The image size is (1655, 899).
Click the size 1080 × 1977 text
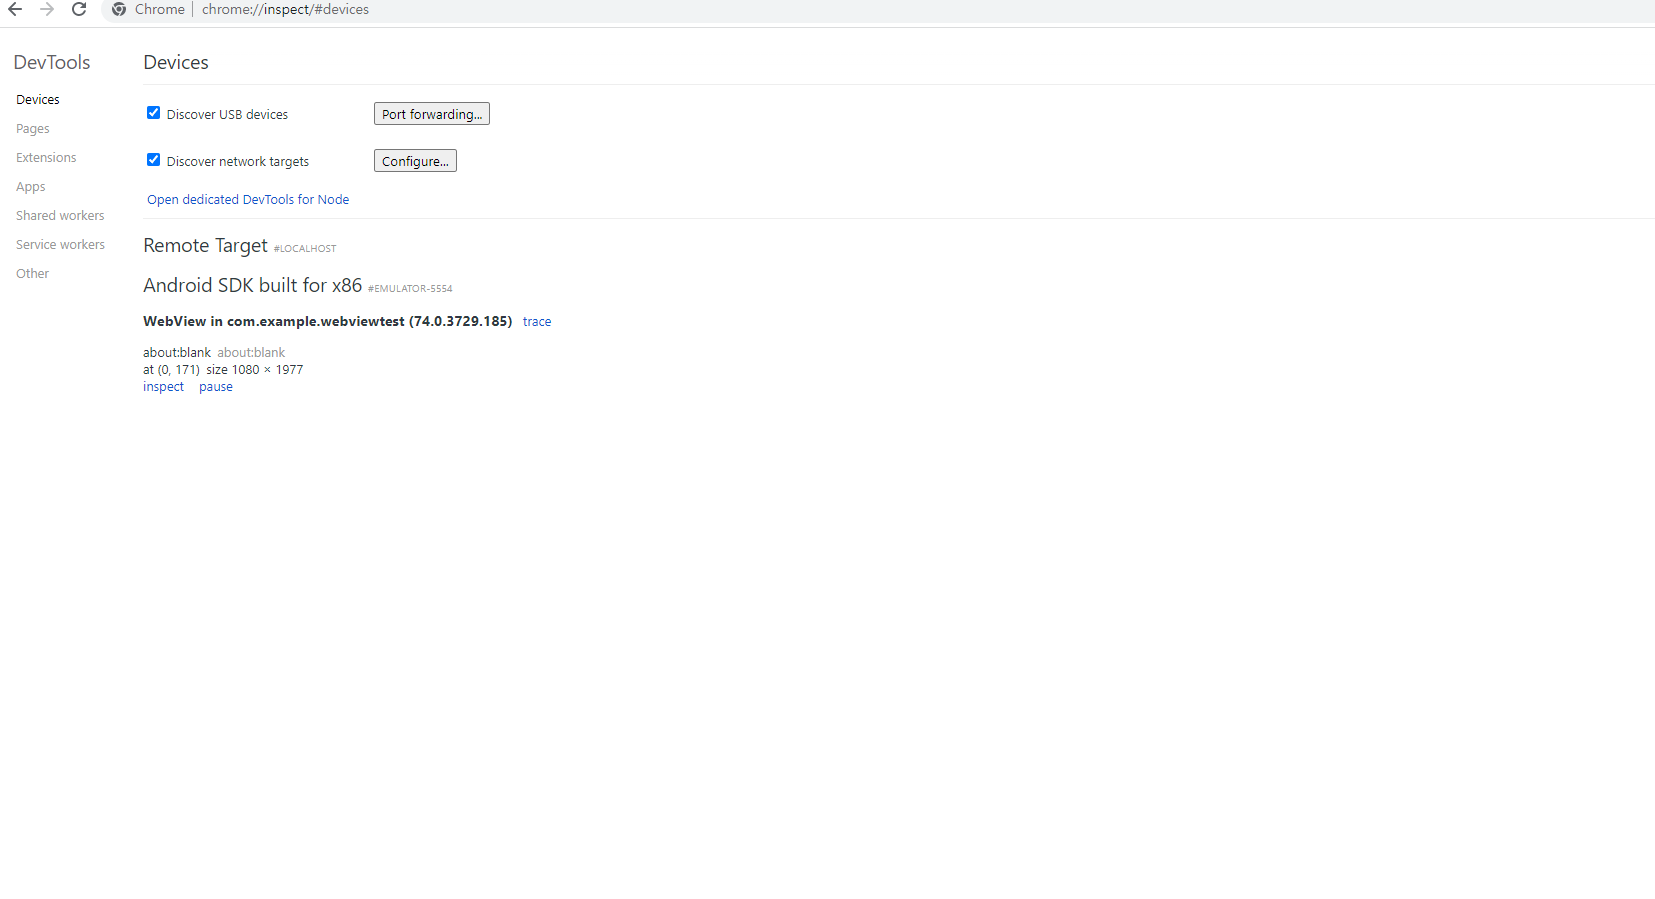255,370
